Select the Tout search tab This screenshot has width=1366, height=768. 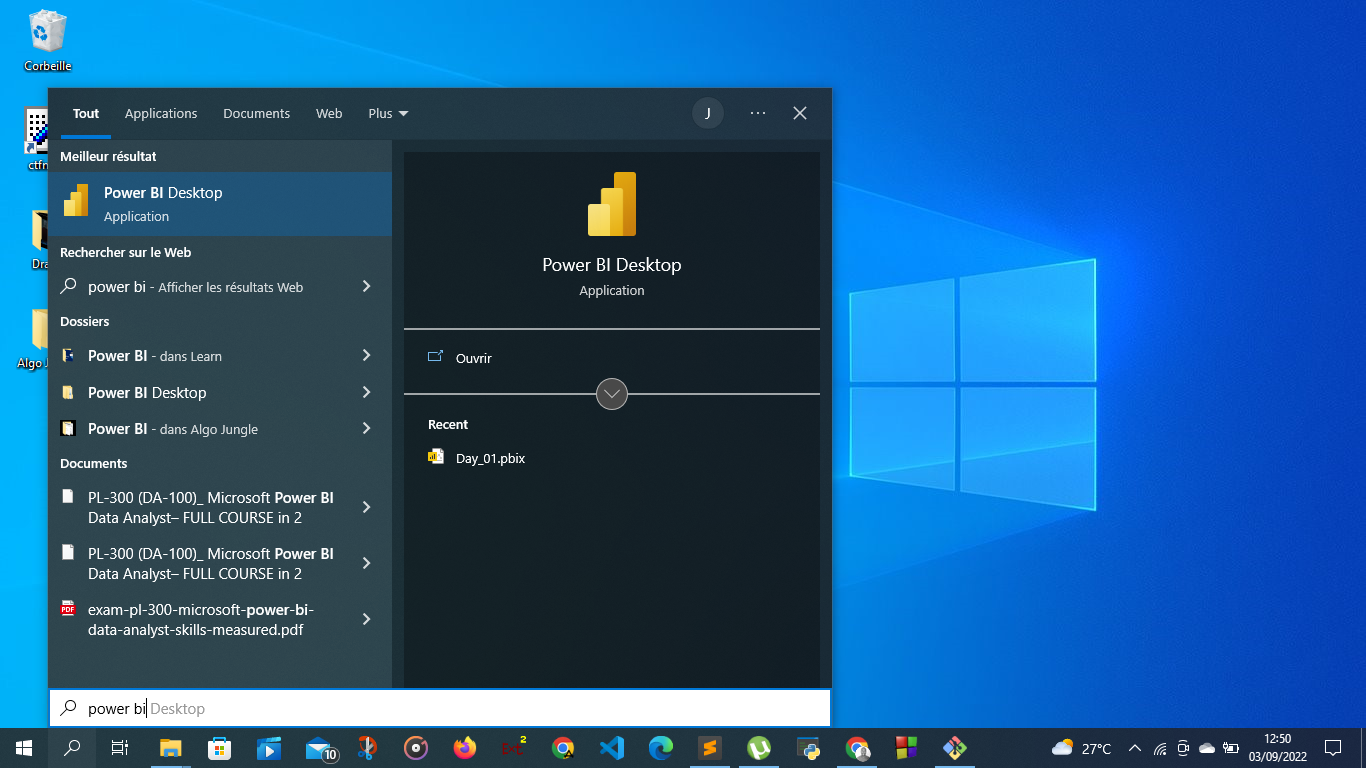click(86, 113)
